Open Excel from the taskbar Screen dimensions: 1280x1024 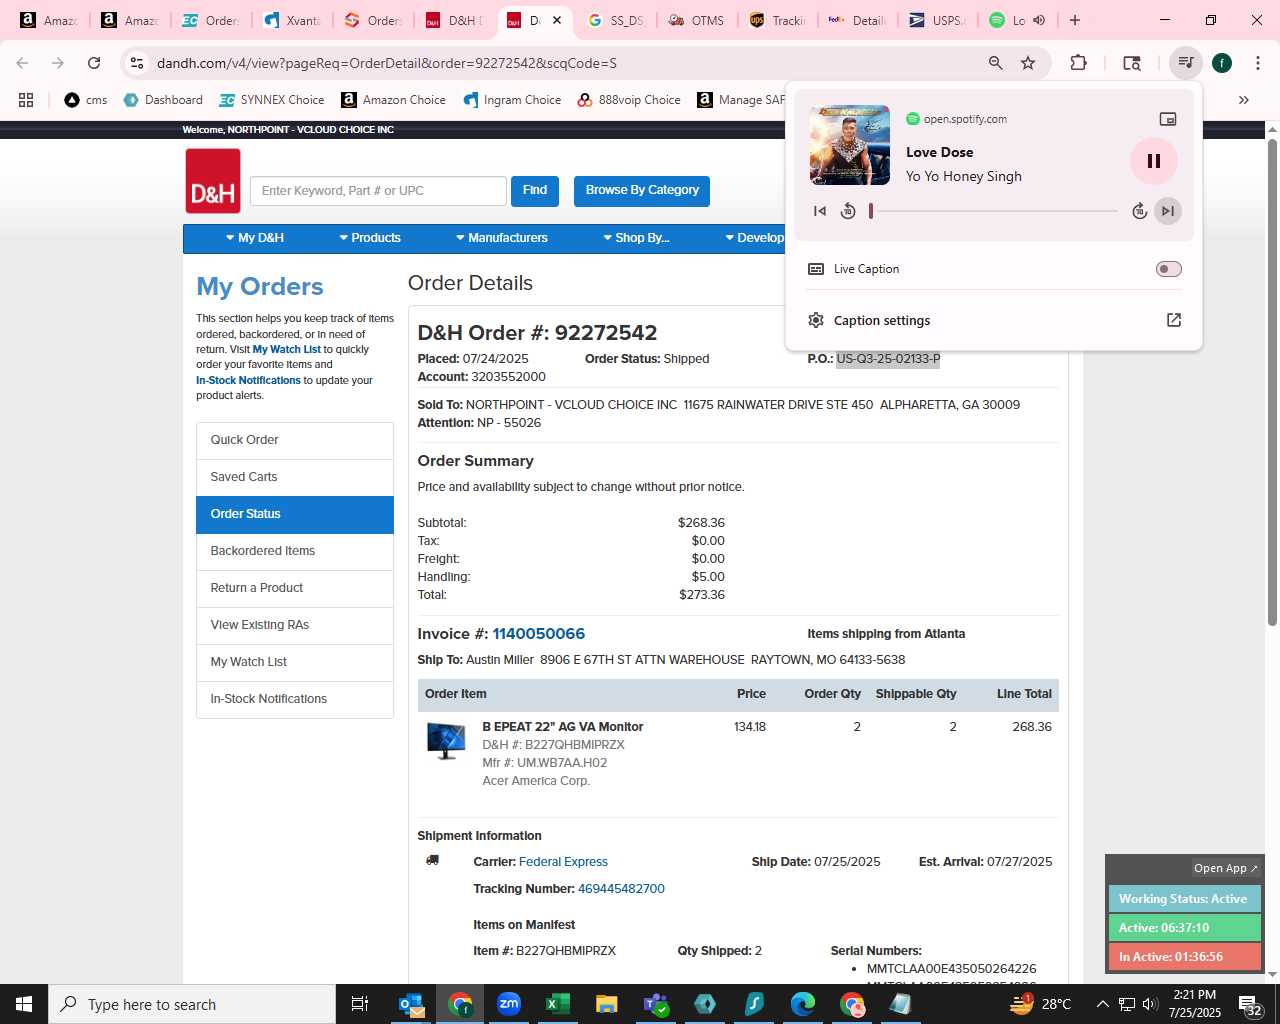[x=558, y=1004]
